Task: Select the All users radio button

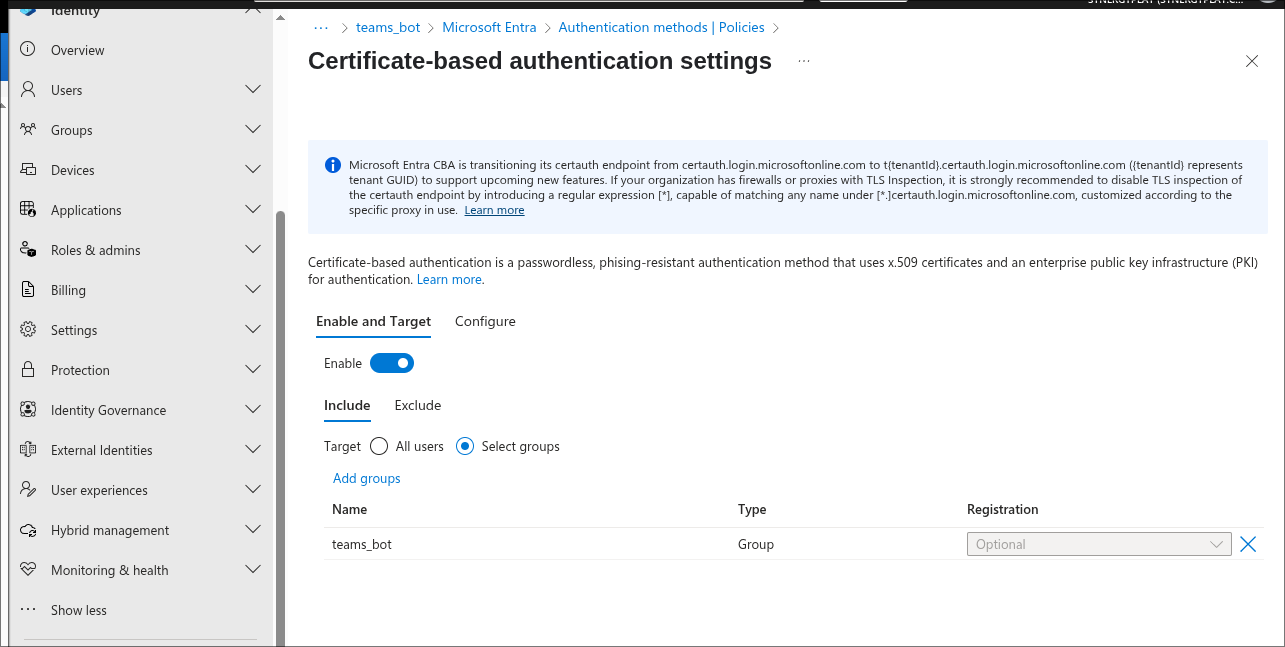Action: (379, 446)
